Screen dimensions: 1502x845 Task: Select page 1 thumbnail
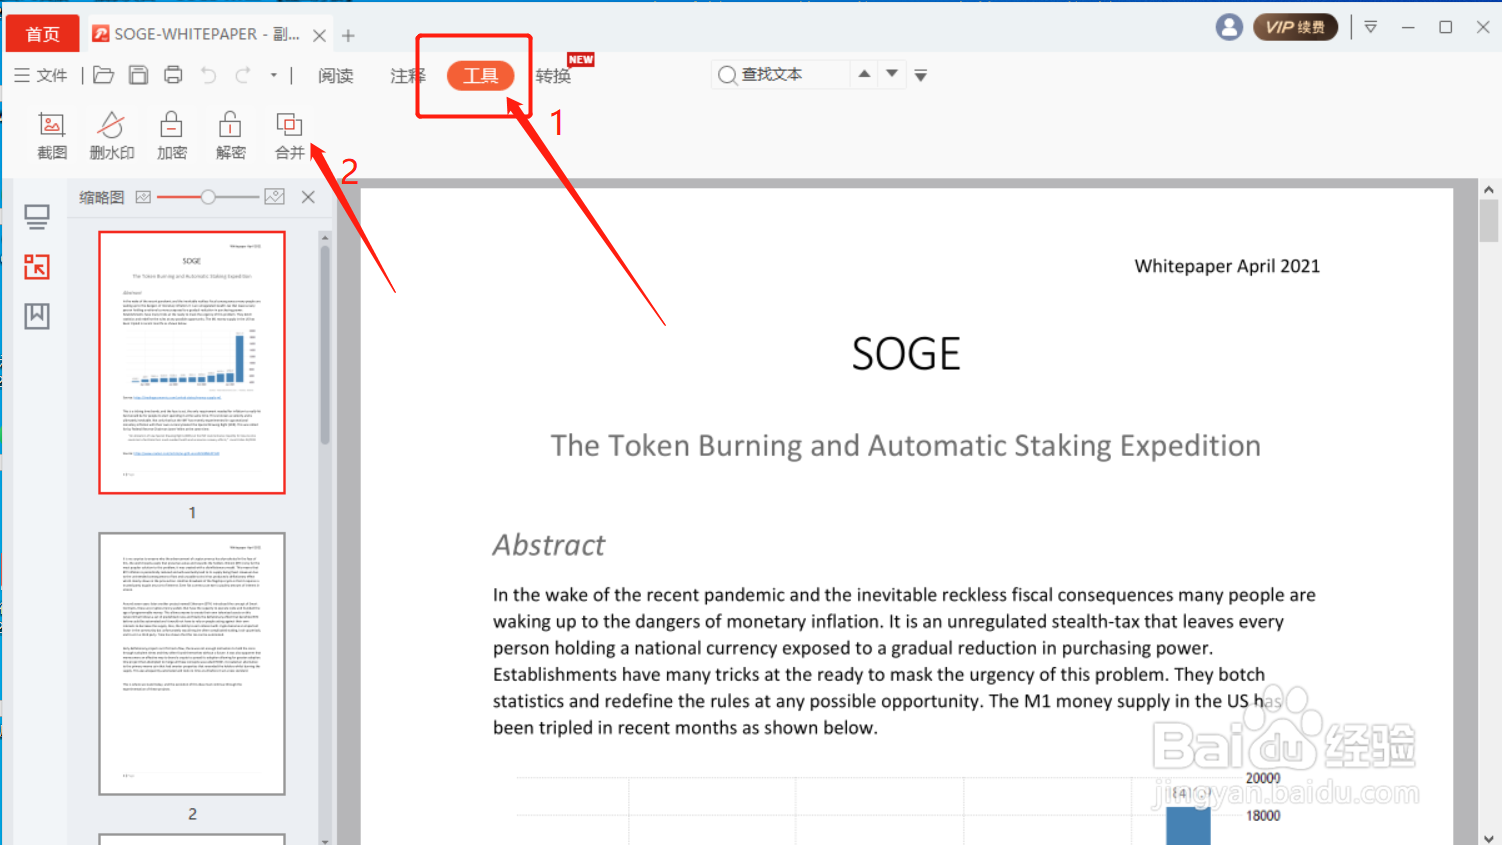pos(192,363)
